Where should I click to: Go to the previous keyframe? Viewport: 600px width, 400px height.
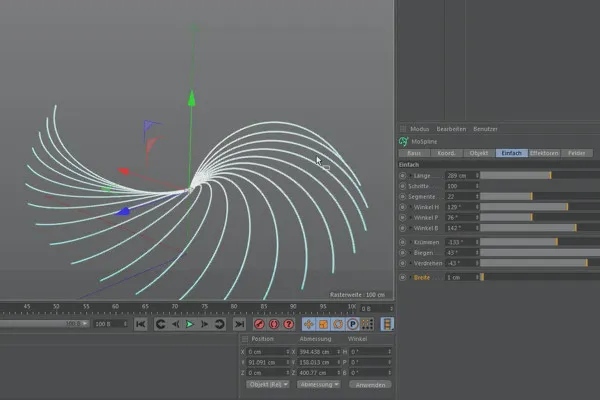[x=160, y=324]
